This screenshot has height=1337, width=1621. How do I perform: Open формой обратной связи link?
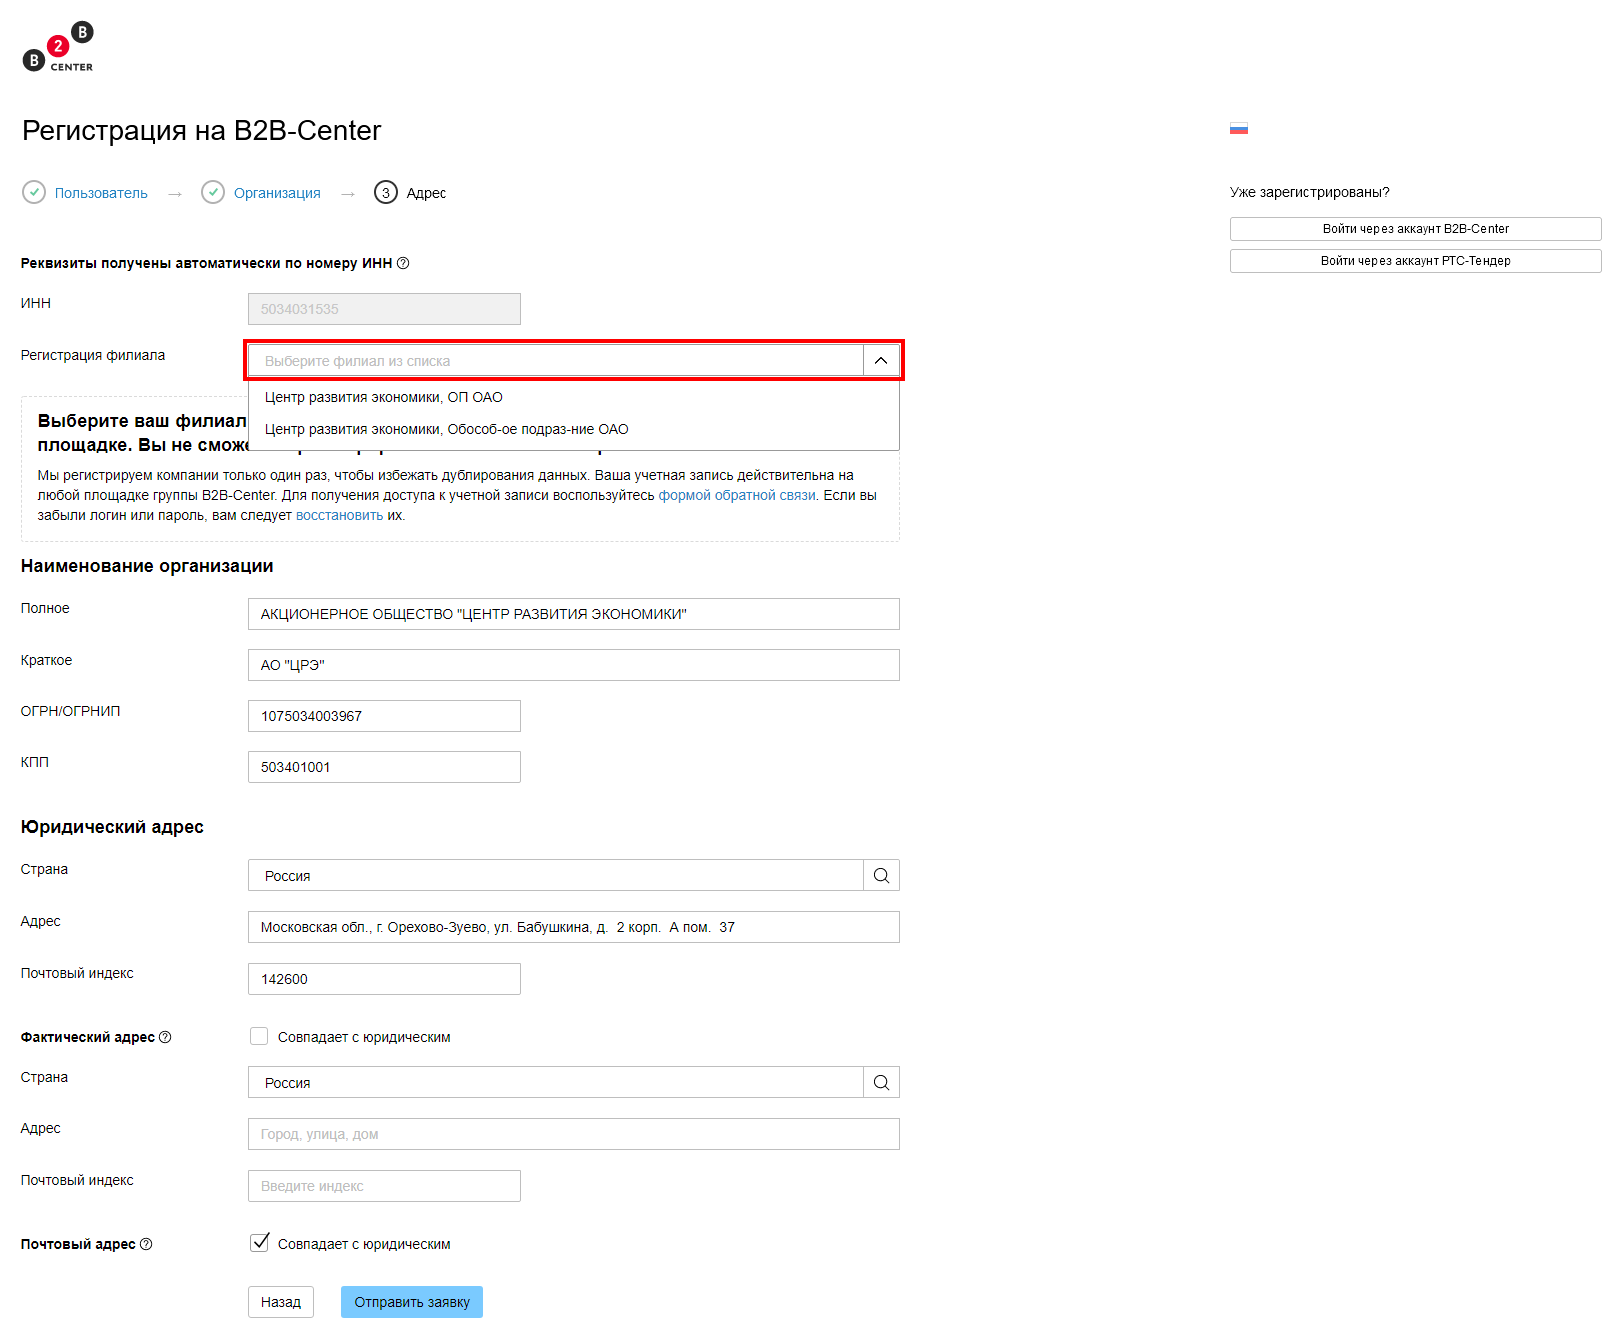737,495
